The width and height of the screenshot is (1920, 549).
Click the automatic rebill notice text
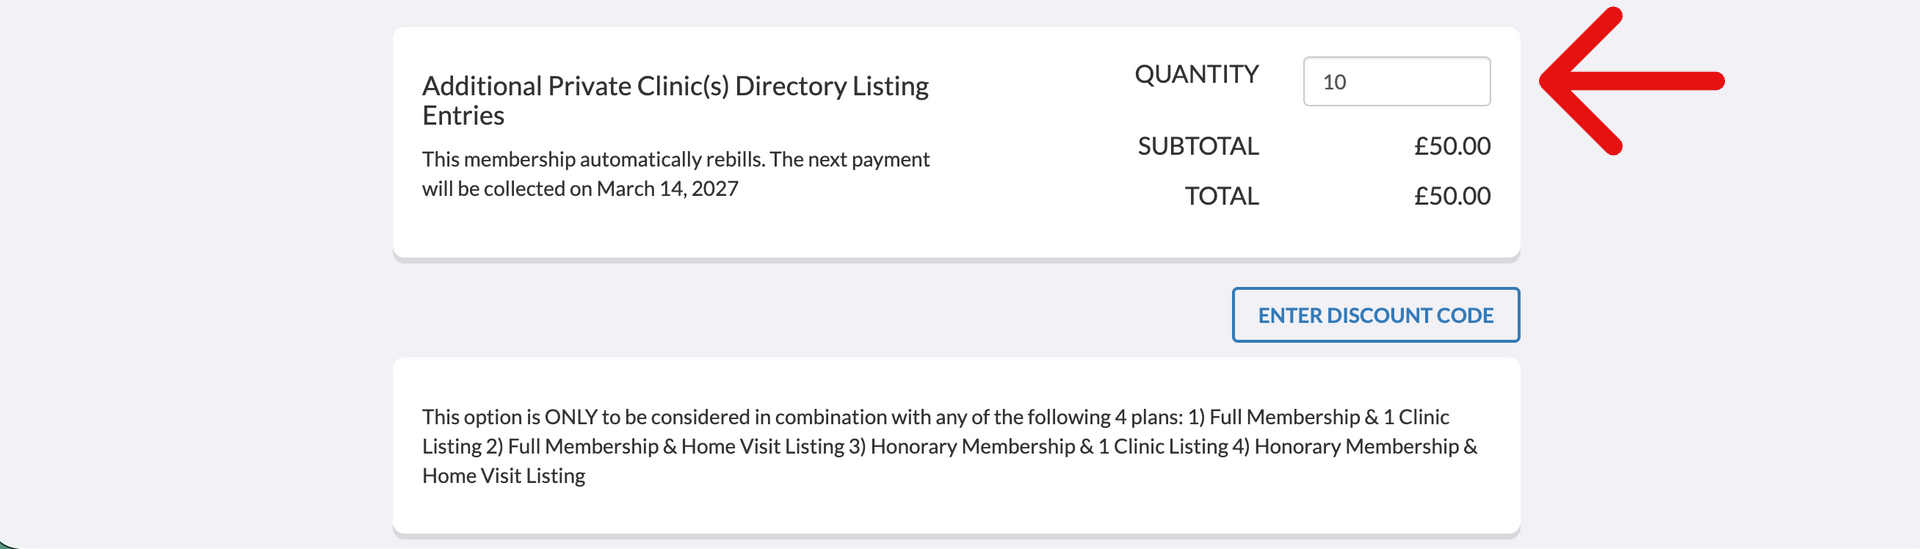point(676,174)
